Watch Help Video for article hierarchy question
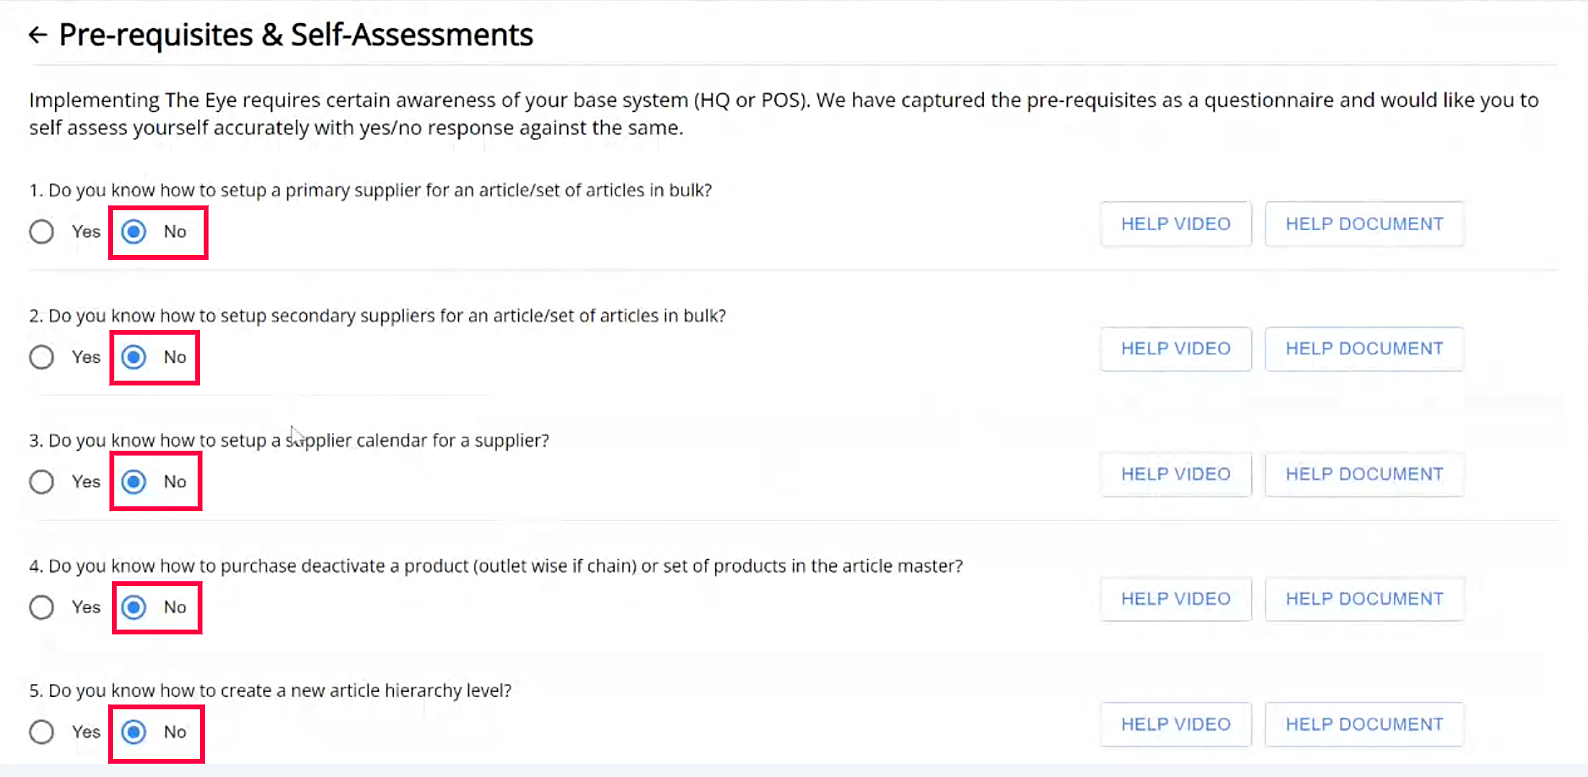Viewport: 1588px width, 777px height. pos(1175,724)
